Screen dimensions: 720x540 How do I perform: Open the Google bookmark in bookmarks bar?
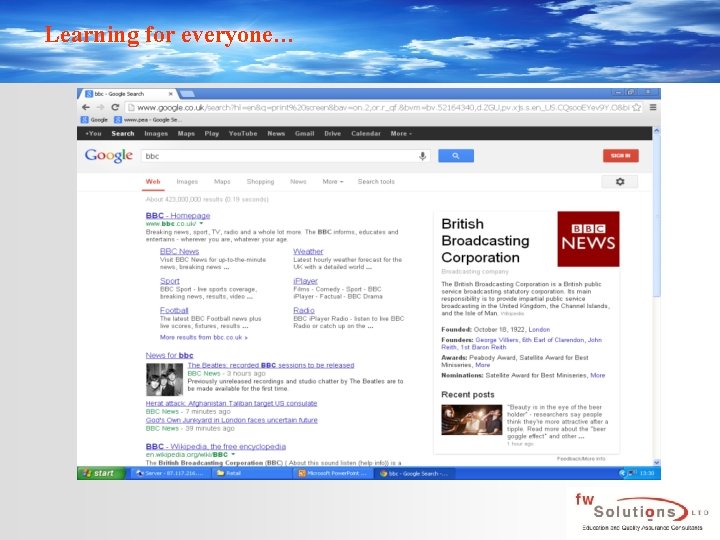click(95, 120)
